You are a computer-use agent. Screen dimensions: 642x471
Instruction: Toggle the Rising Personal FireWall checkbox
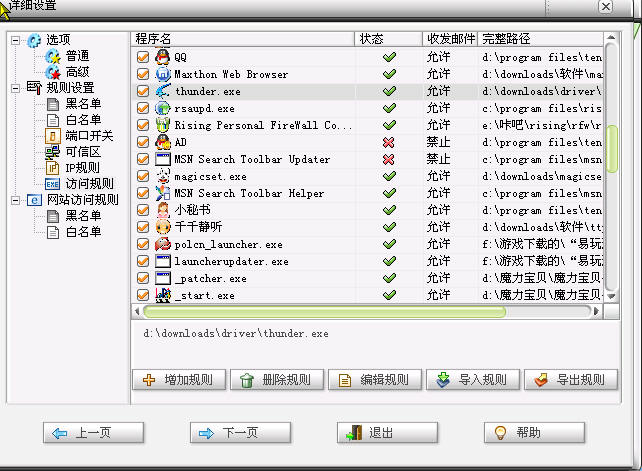(143, 125)
